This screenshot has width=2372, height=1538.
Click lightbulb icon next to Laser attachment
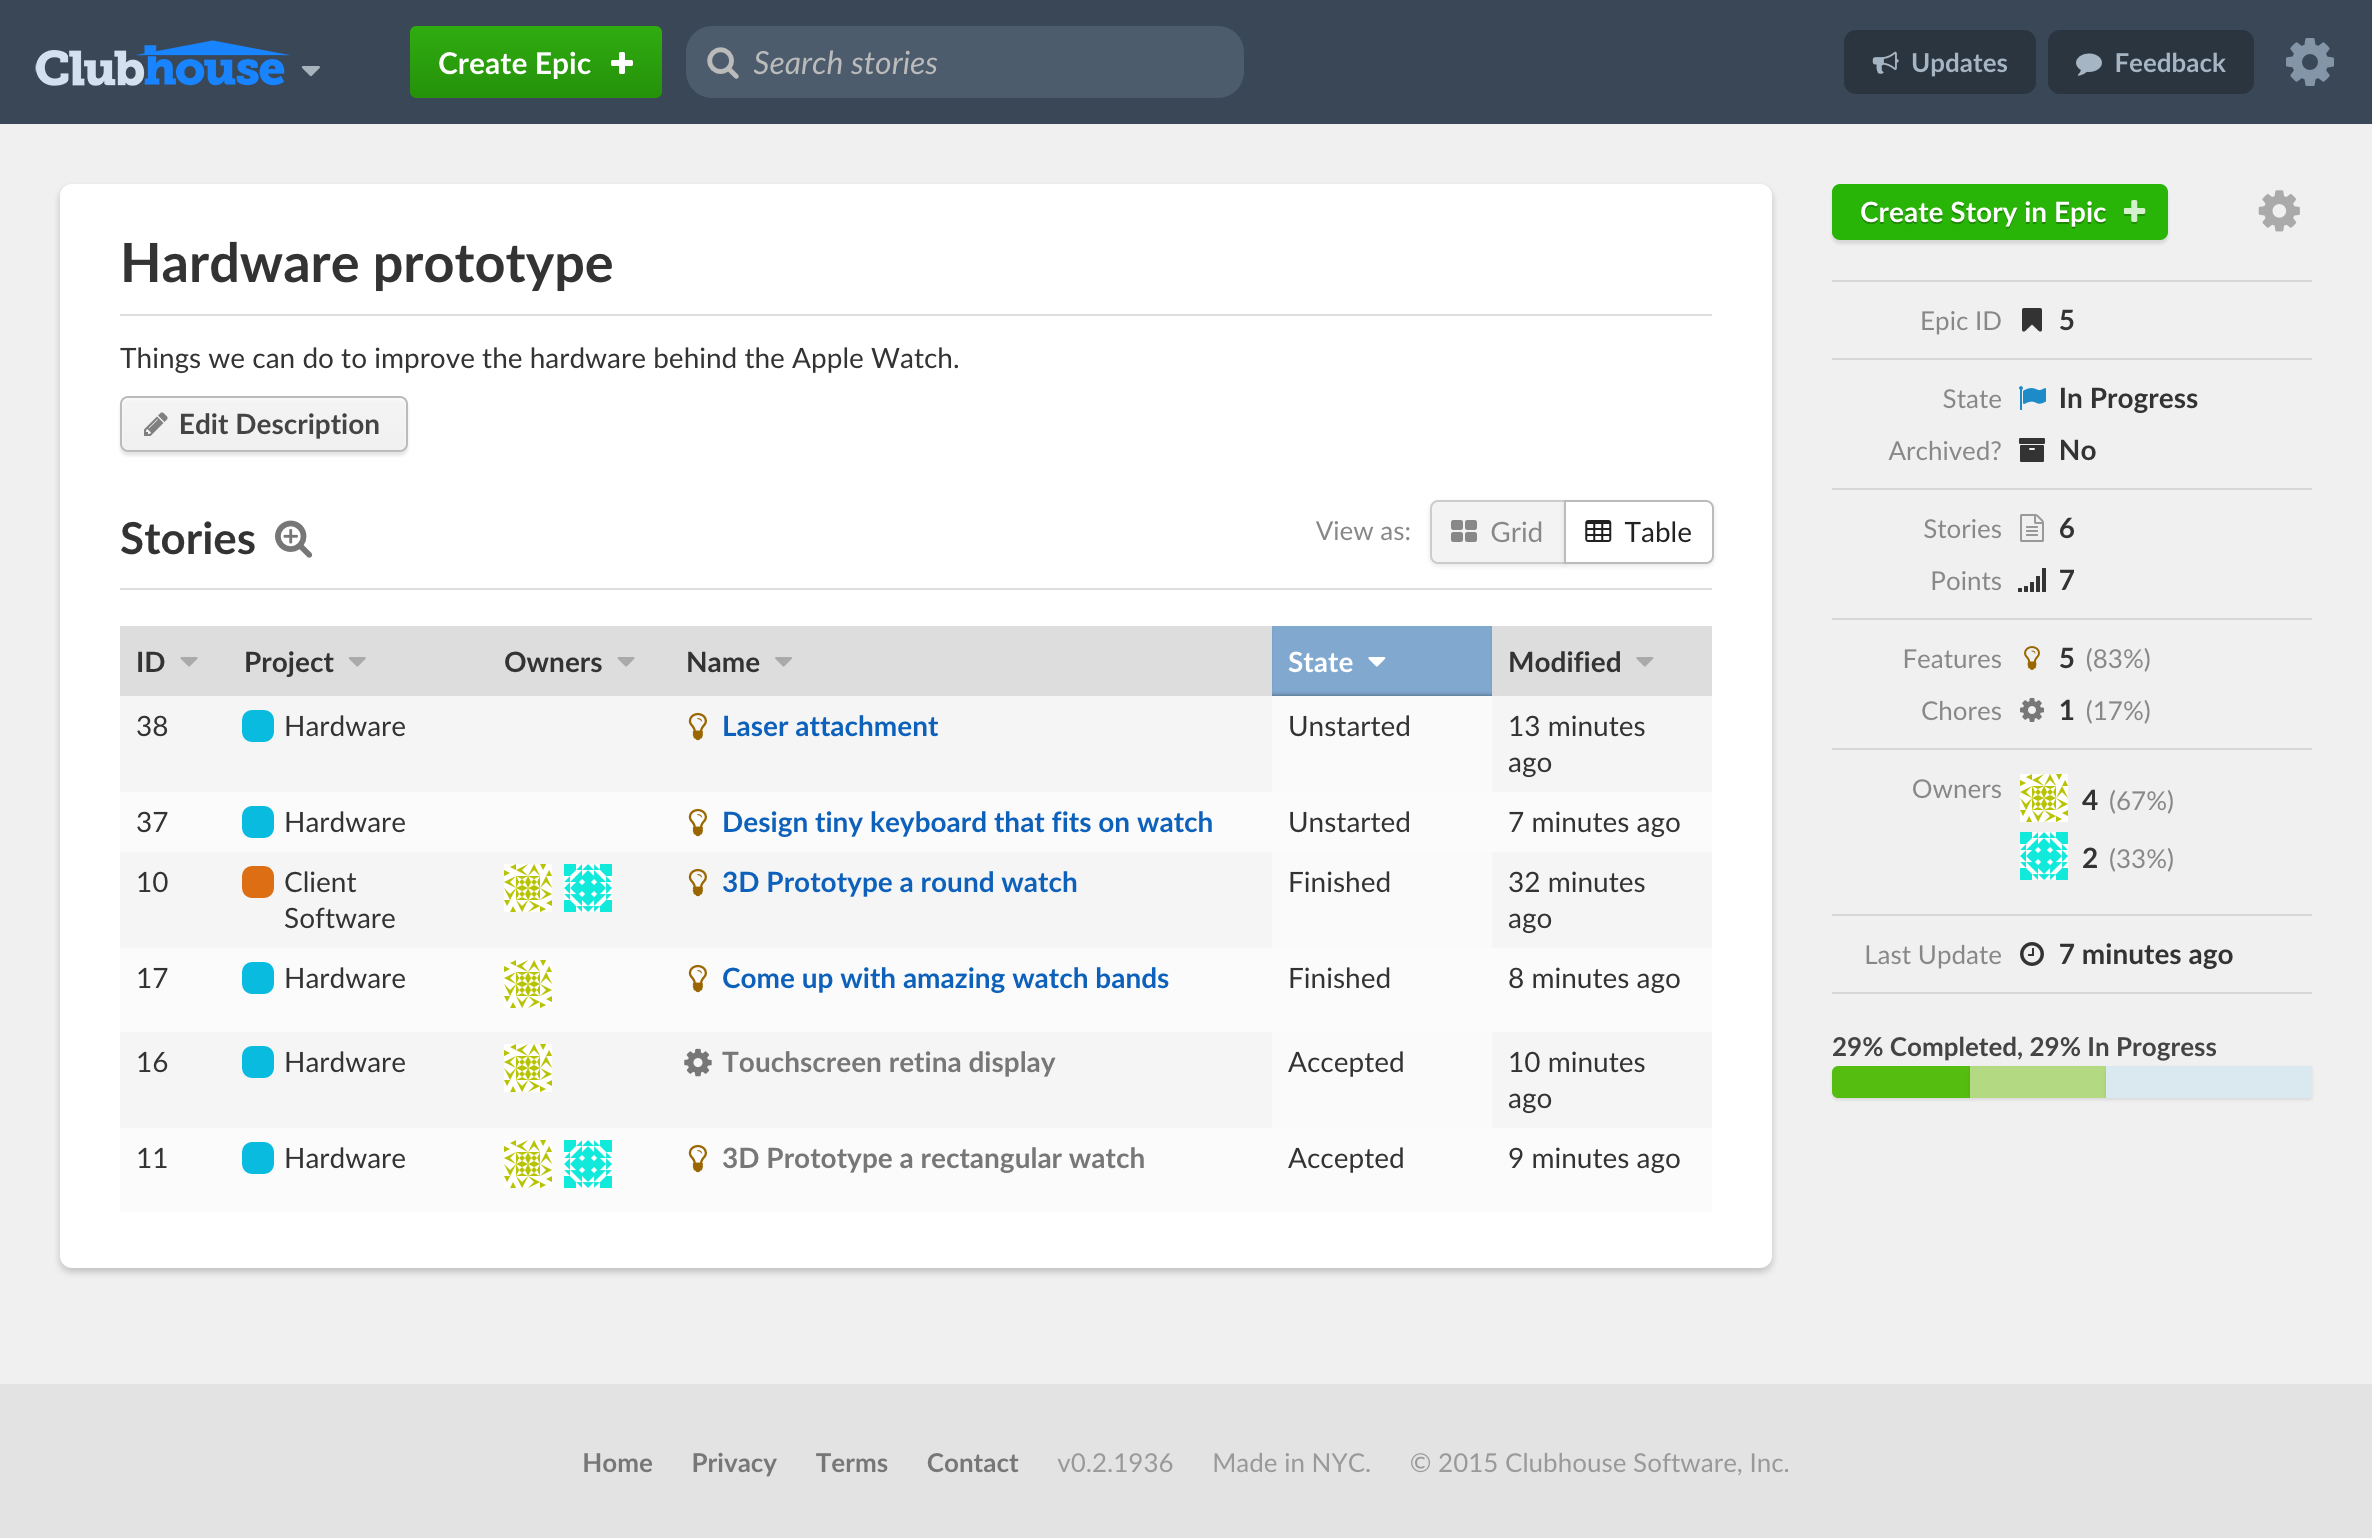coord(698,726)
